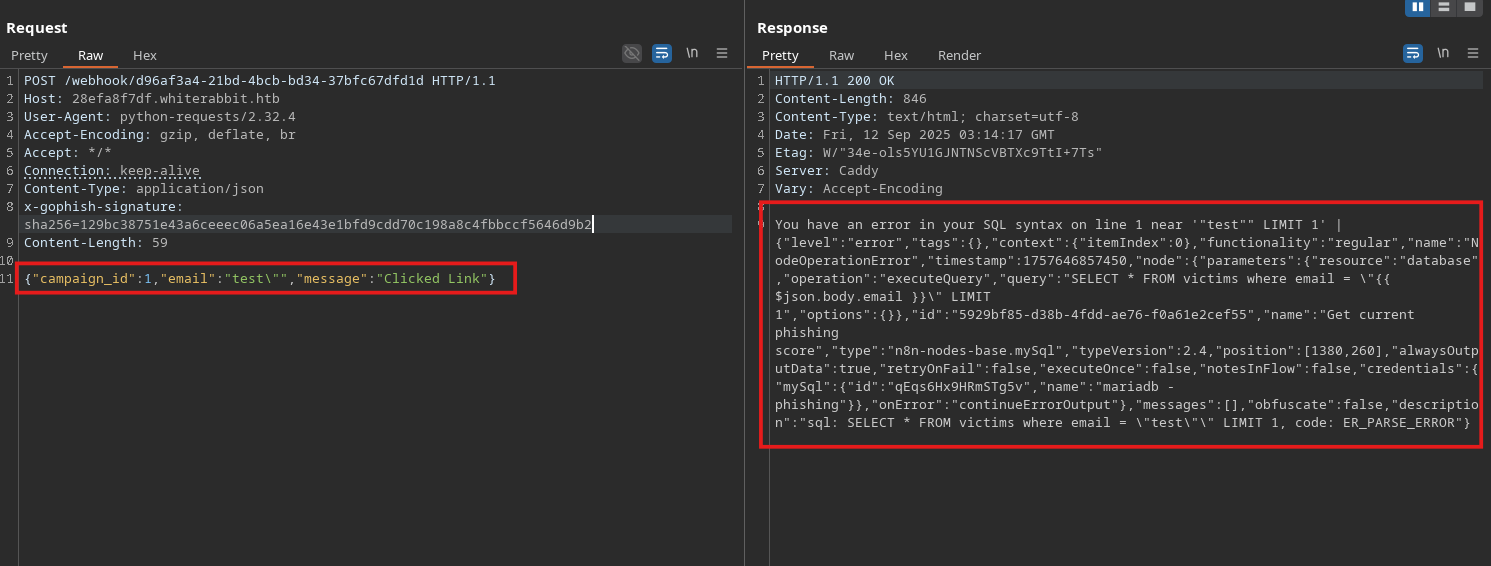Switch to side-by-side layout view
1491x566 pixels.
(x=1417, y=7)
